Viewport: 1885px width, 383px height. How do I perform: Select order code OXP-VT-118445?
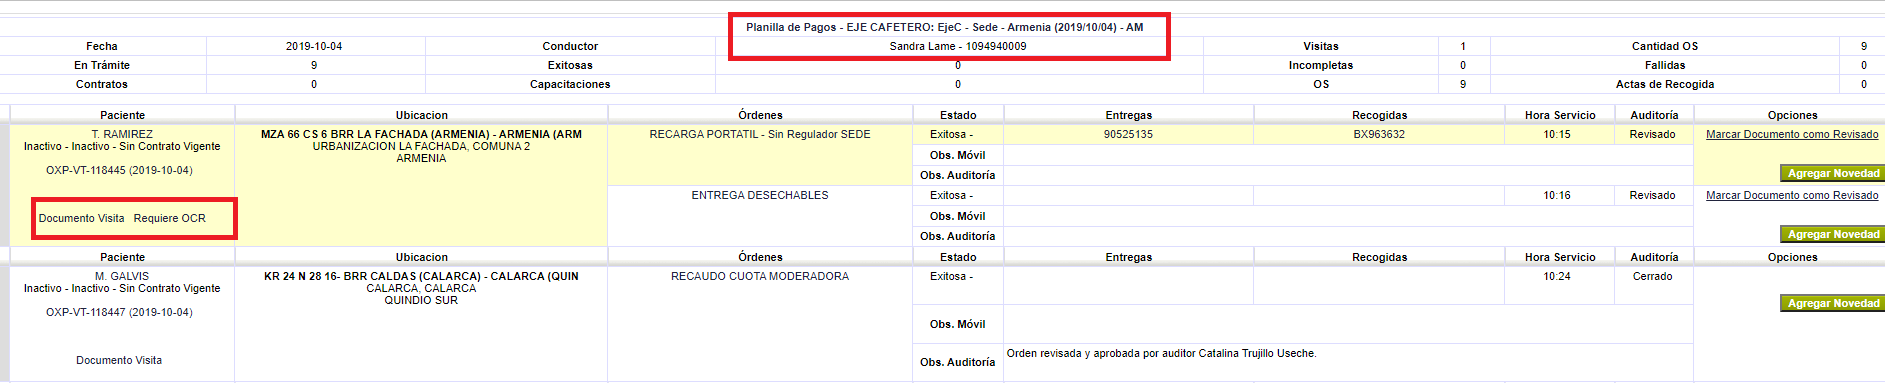click(x=119, y=170)
